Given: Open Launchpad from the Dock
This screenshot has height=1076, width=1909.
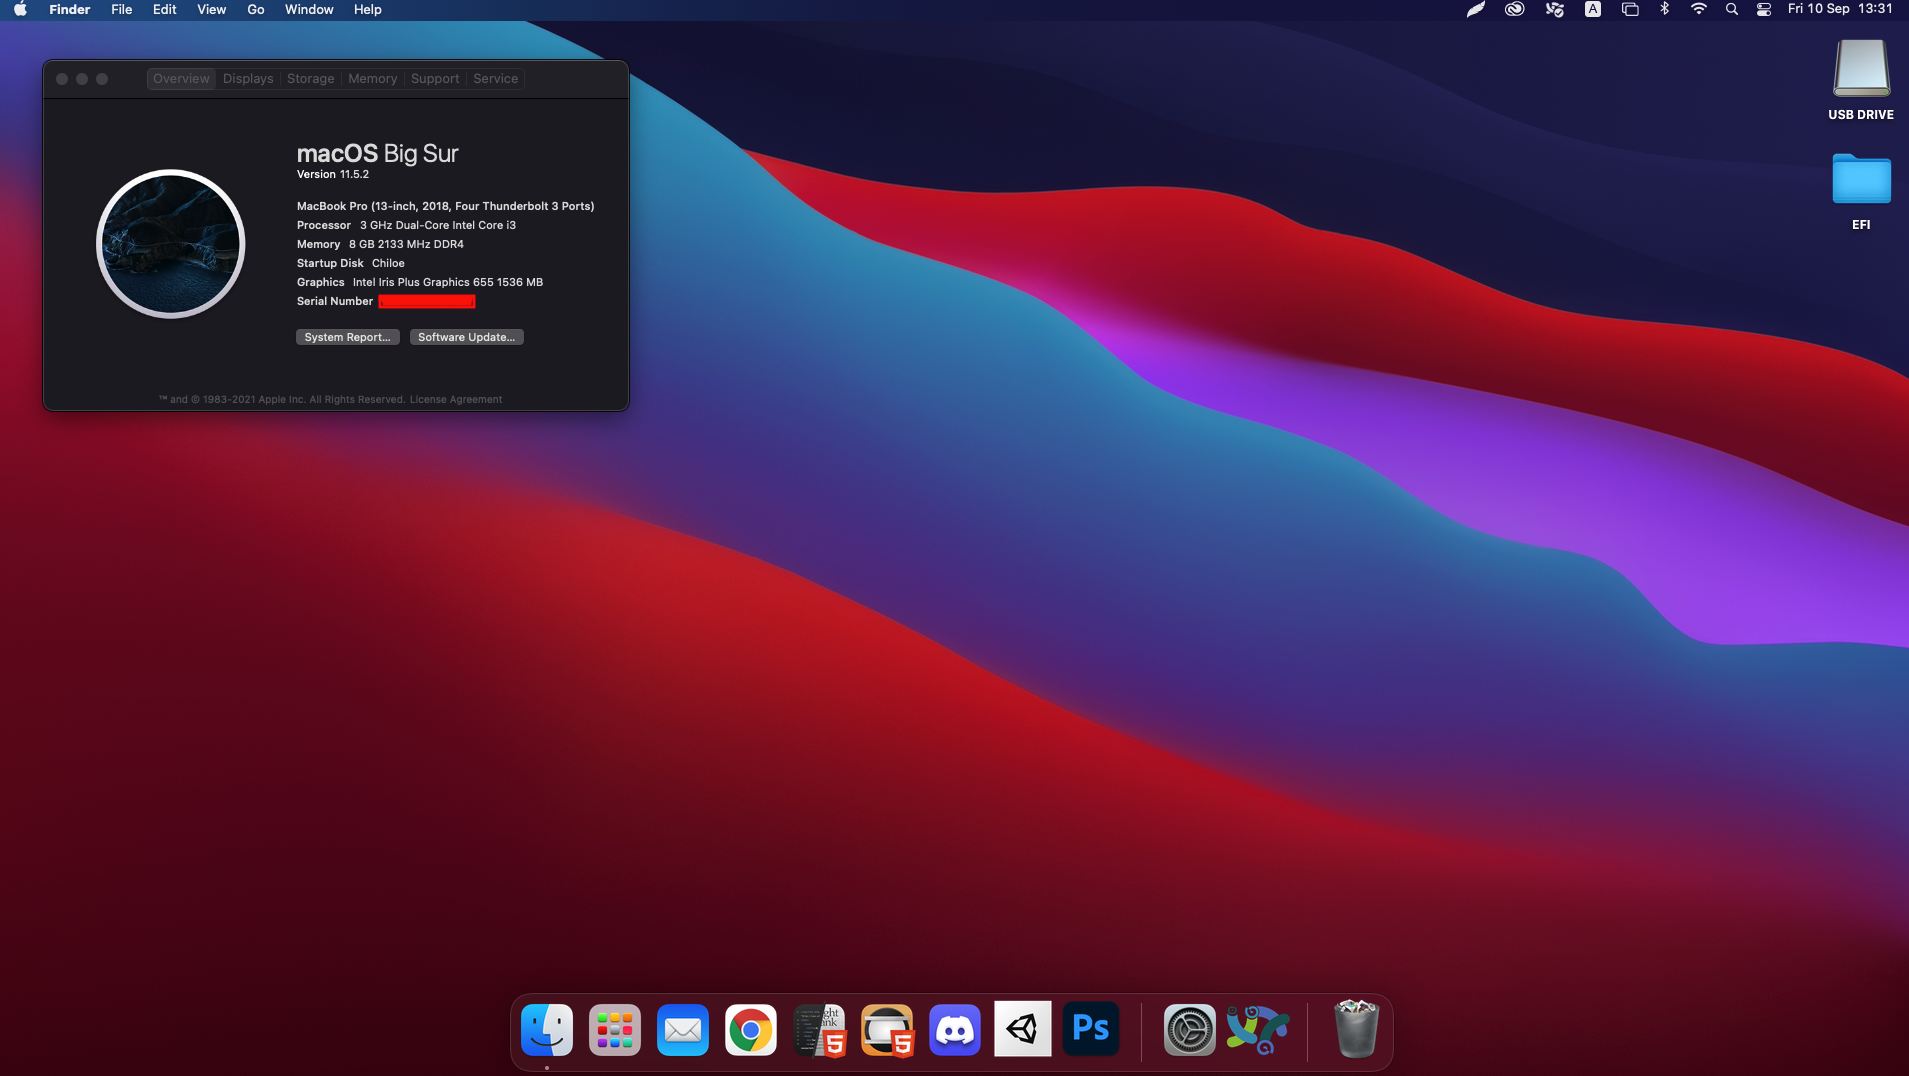Looking at the screenshot, I should click(615, 1030).
